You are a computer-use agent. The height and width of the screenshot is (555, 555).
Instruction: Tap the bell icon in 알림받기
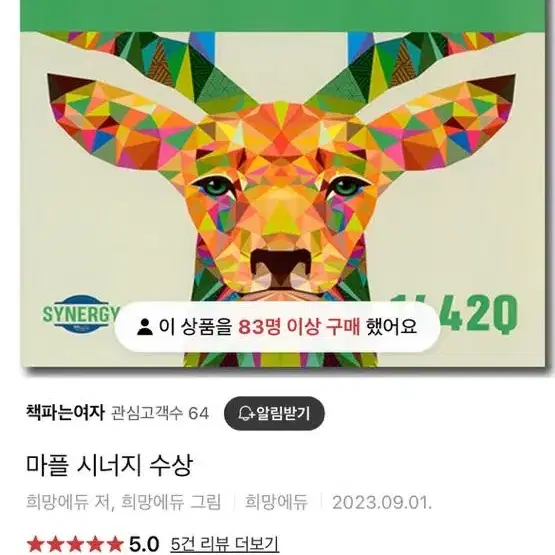click(246, 413)
